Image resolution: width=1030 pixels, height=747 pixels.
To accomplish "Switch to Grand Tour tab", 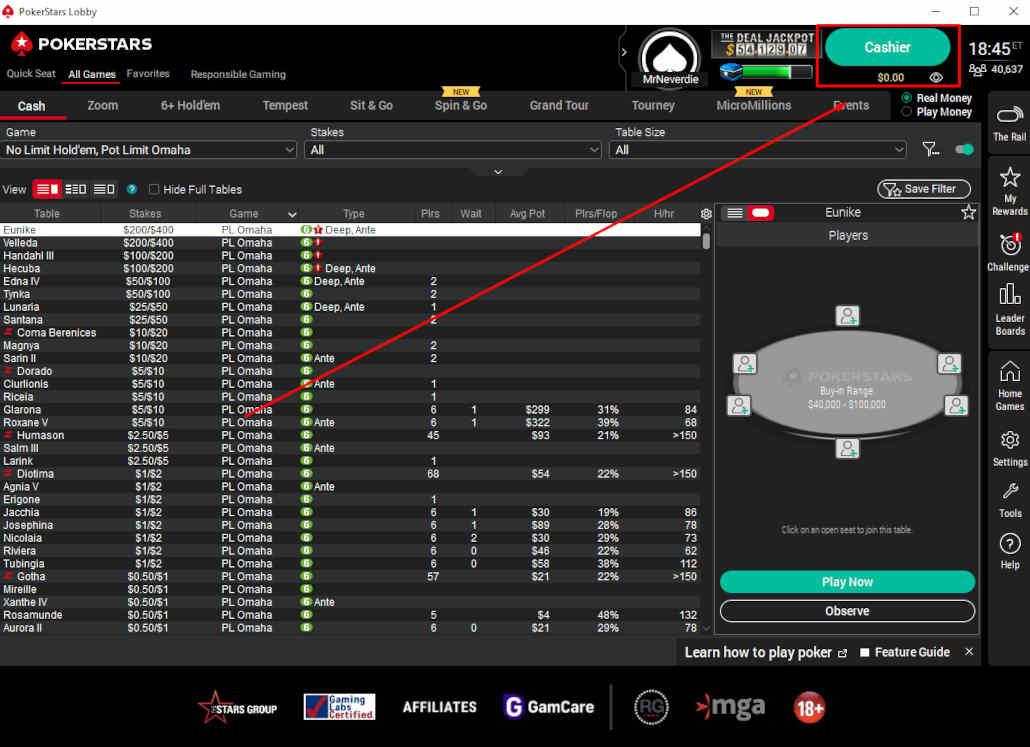I will (x=559, y=105).
